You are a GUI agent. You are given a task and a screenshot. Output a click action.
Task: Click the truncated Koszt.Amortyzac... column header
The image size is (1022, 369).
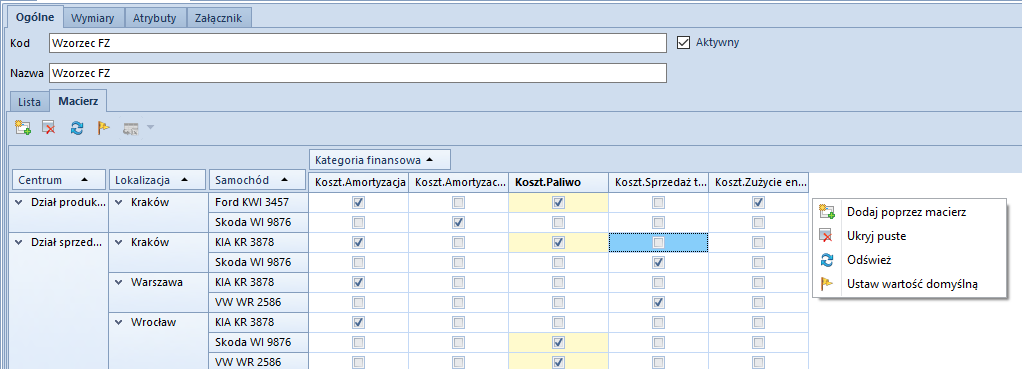(x=458, y=183)
